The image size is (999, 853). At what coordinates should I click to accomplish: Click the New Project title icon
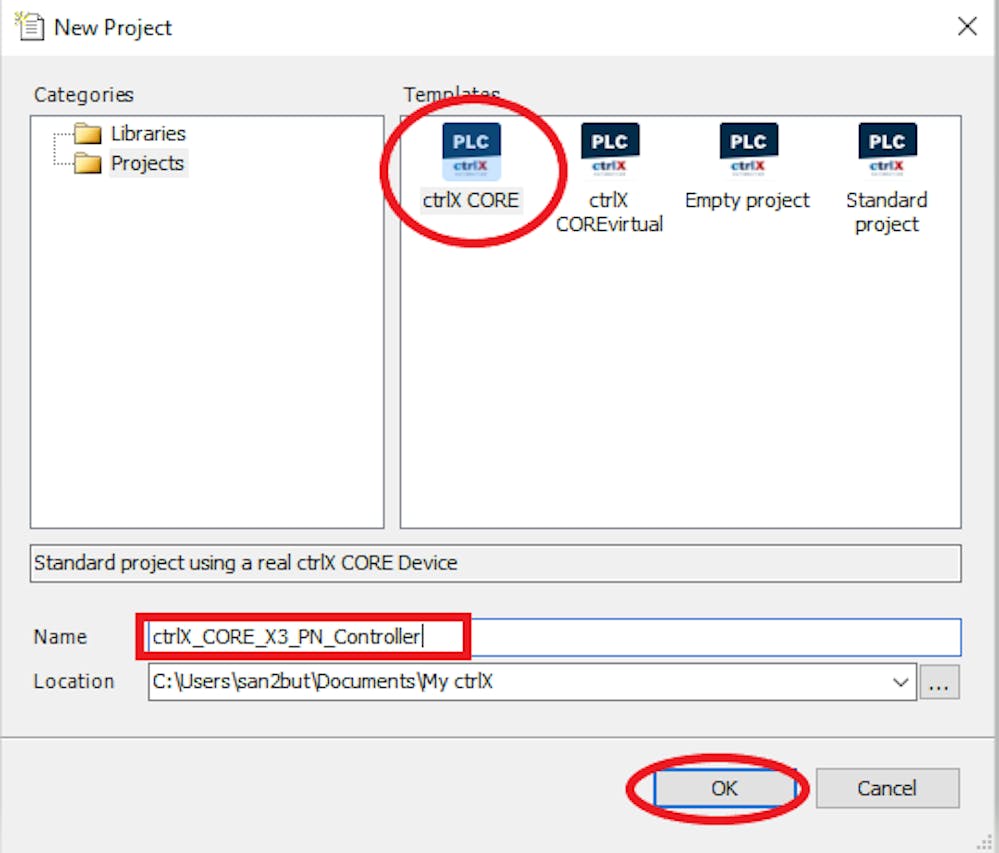pyautogui.click(x=29, y=27)
